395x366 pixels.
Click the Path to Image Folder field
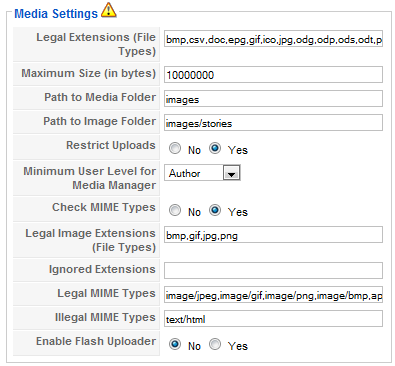pos(273,123)
